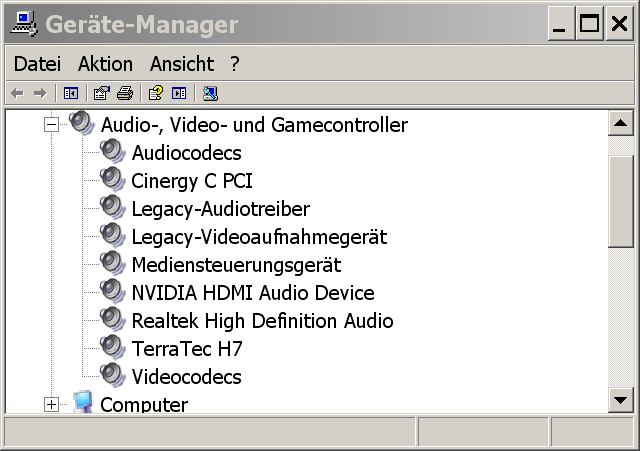The height and width of the screenshot is (451, 640).
Task: Expand the Computer tree node
Action: coord(51,404)
